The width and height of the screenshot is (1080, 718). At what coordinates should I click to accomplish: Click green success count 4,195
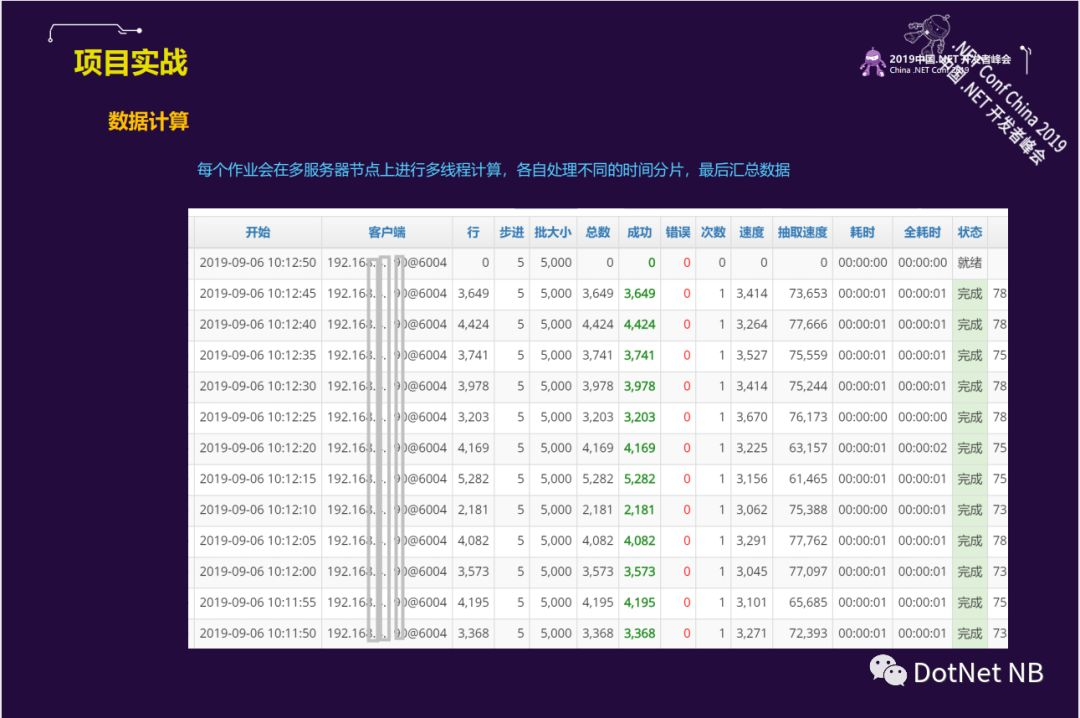639,602
